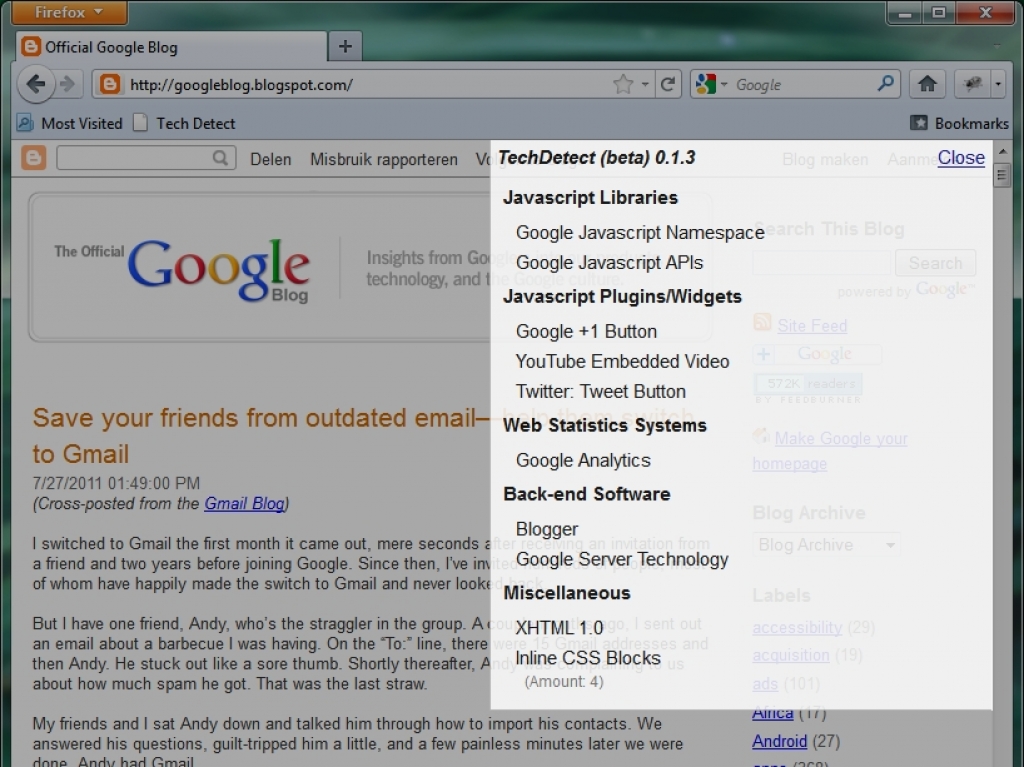Click the vertical scrollbar thumb
Viewport: 1024px width, 767px height.
click(x=1002, y=175)
